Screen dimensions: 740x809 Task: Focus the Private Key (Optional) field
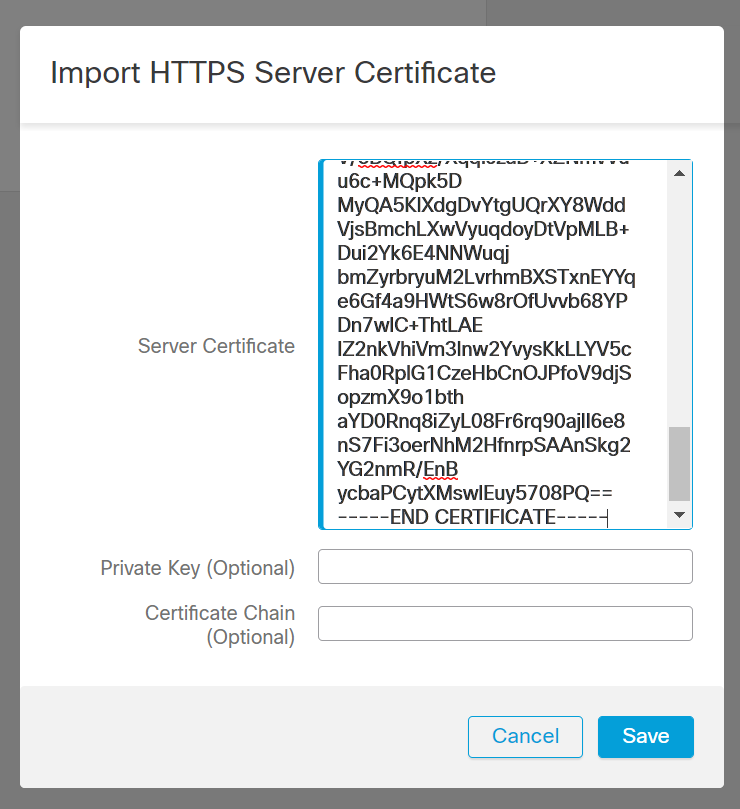point(505,566)
